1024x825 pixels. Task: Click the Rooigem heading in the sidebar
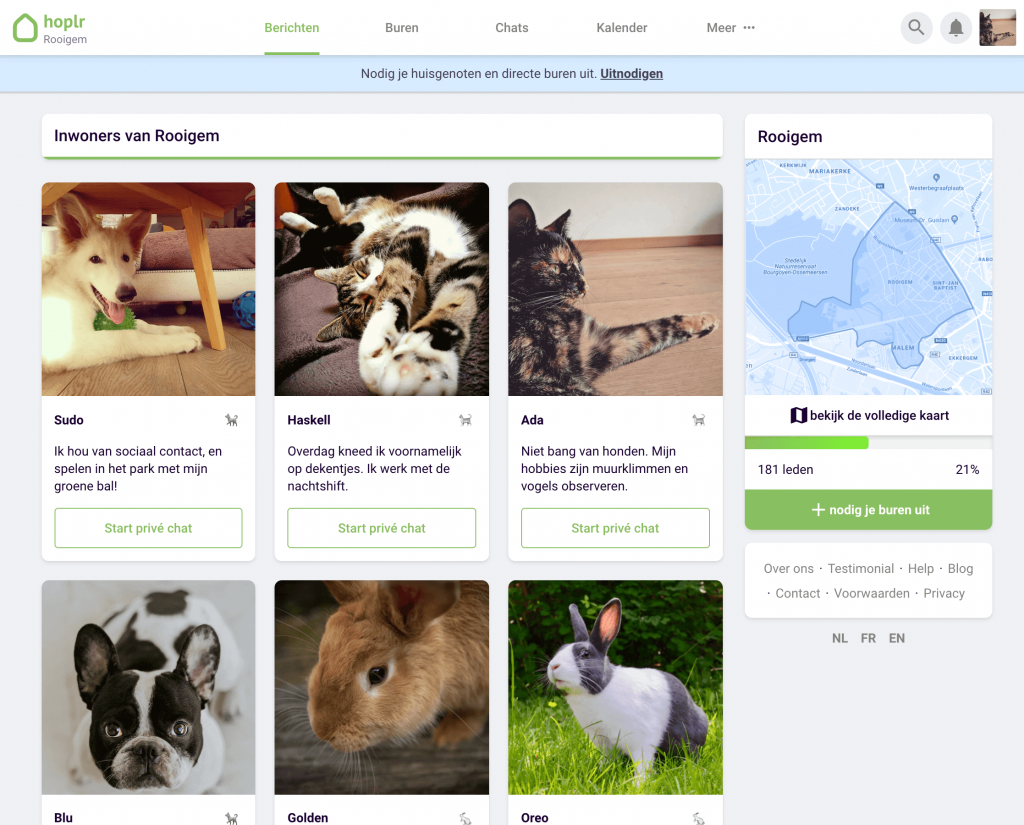[790, 137]
